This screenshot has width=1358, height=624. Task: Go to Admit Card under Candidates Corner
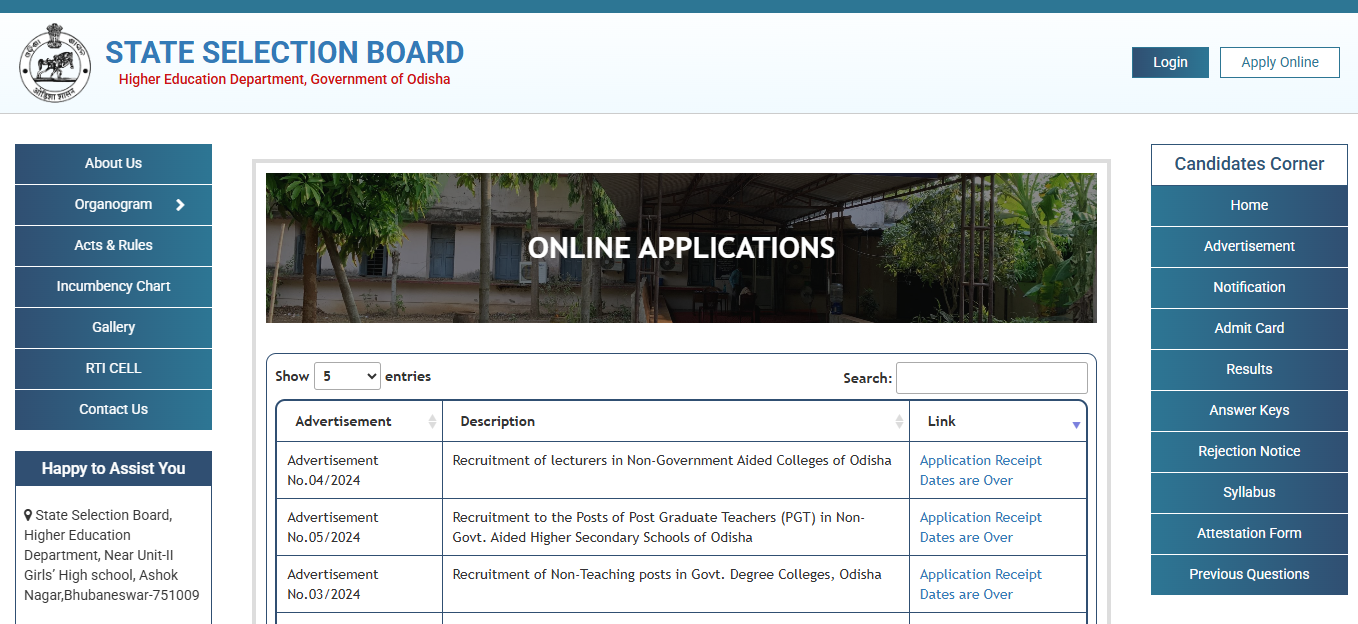(1248, 328)
